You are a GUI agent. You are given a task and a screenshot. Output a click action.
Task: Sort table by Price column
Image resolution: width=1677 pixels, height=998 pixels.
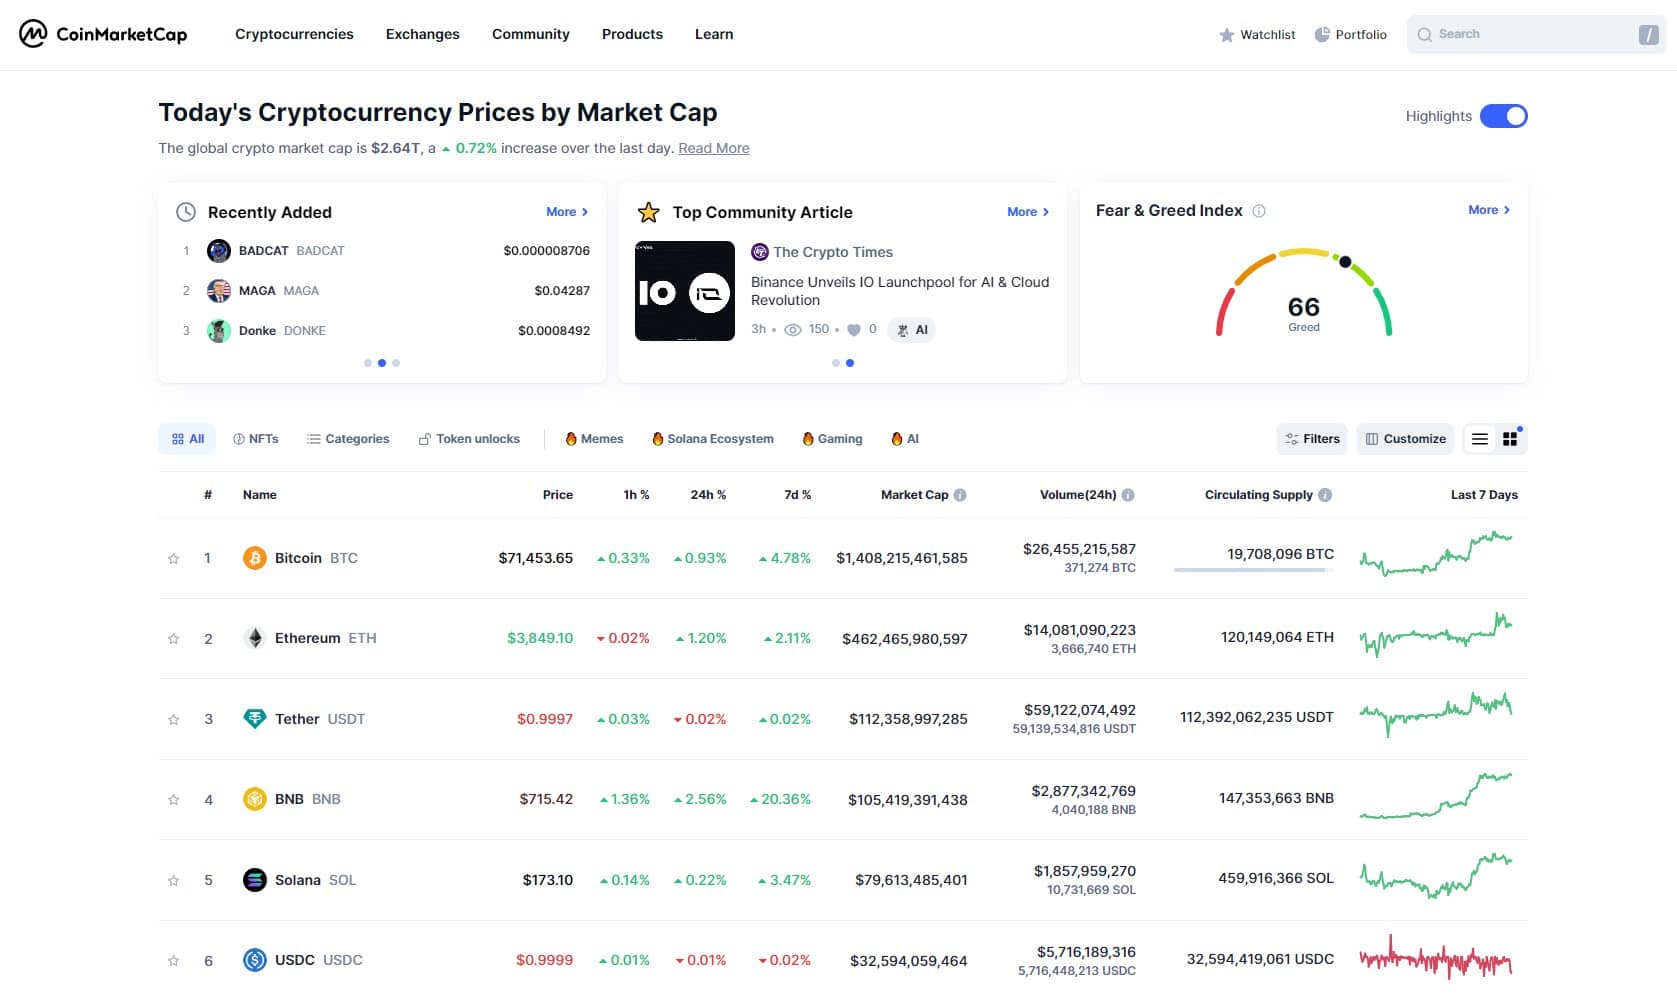pyautogui.click(x=557, y=495)
